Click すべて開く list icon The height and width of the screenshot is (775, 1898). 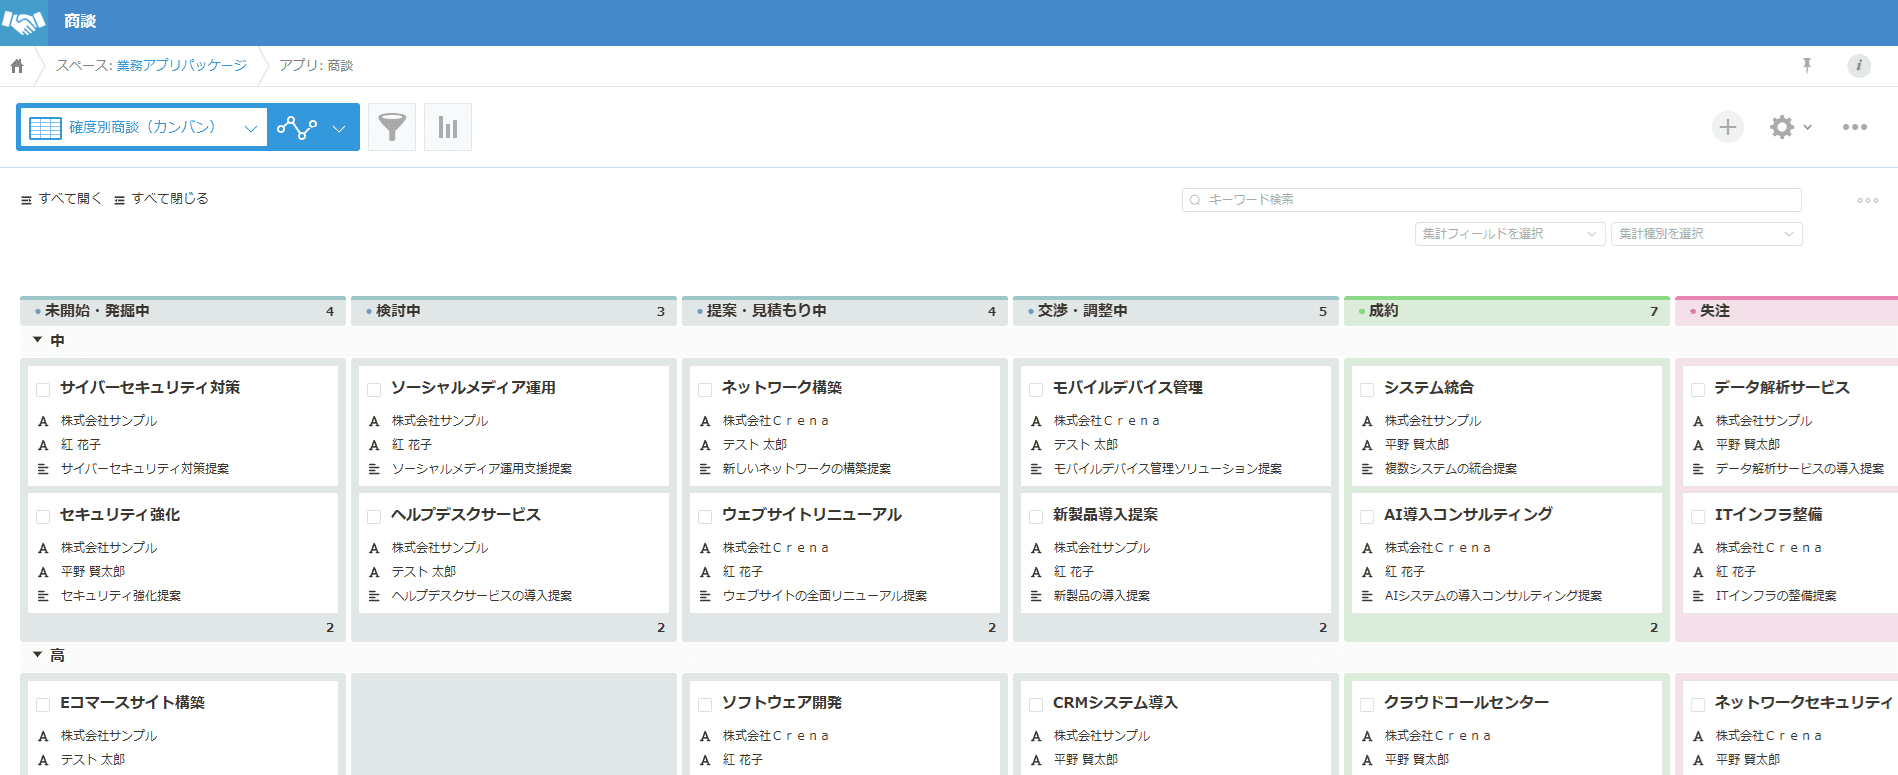pos(27,200)
